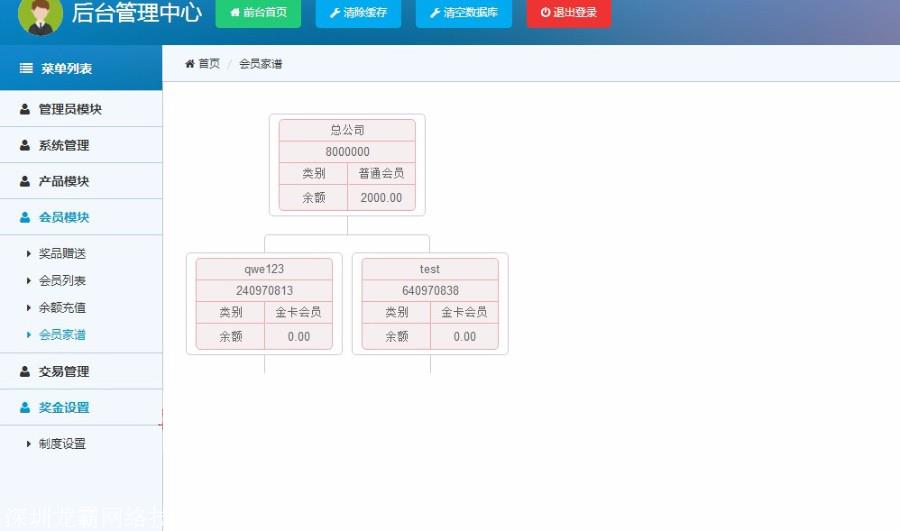Open 会员列表 submenu item
The image size is (900, 531).
62,281
